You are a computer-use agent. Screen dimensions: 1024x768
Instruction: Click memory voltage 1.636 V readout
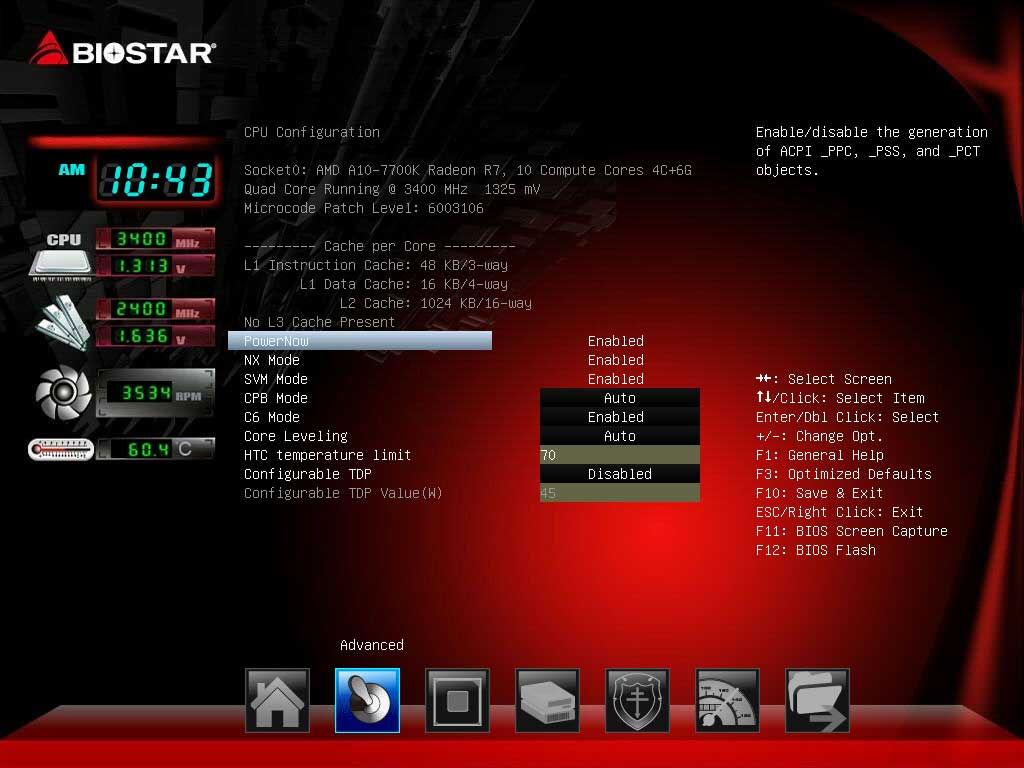(155, 336)
